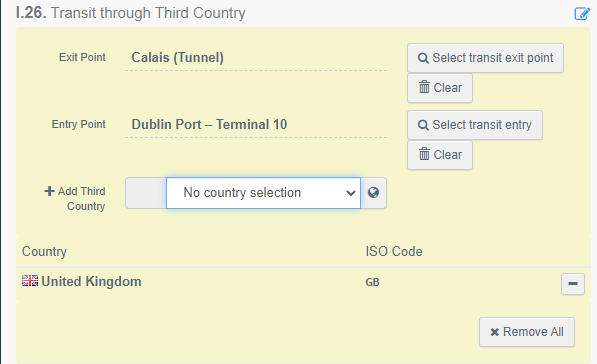This screenshot has height=364, width=597.
Task: Click the Calais (Tunnel) exit point field
Action: click(x=256, y=58)
